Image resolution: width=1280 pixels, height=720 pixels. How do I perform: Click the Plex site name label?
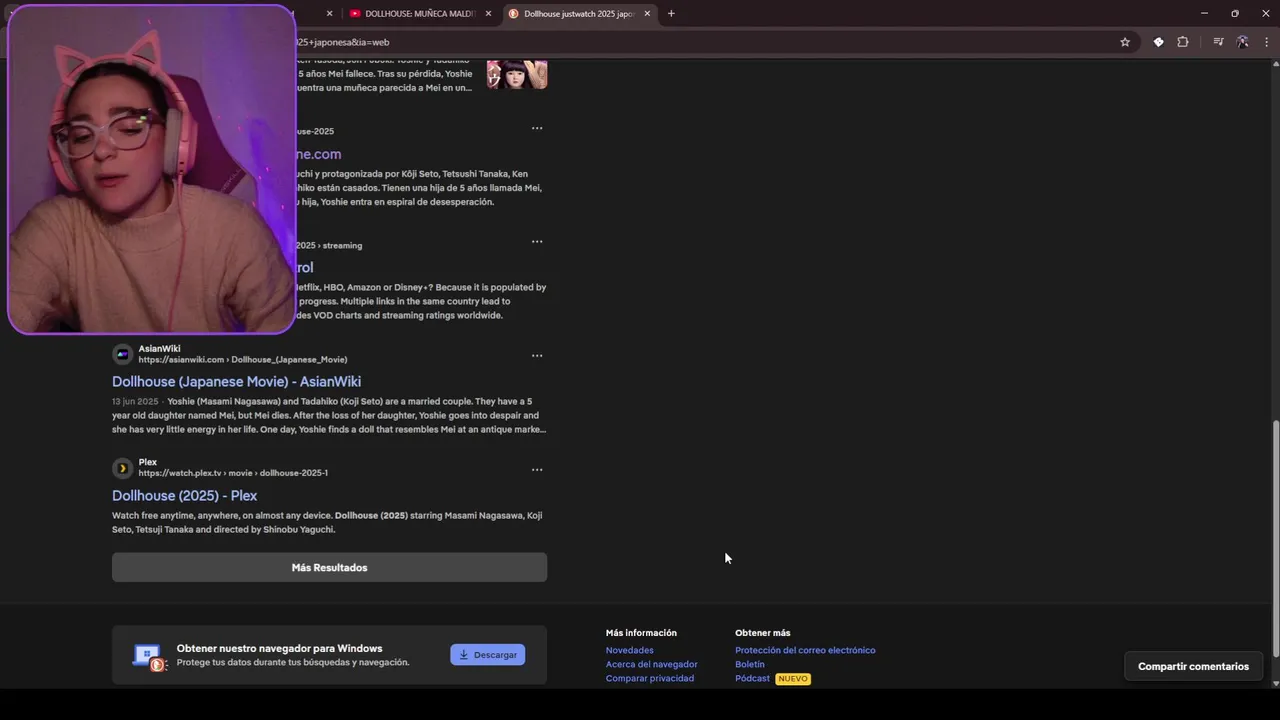point(148,462)
